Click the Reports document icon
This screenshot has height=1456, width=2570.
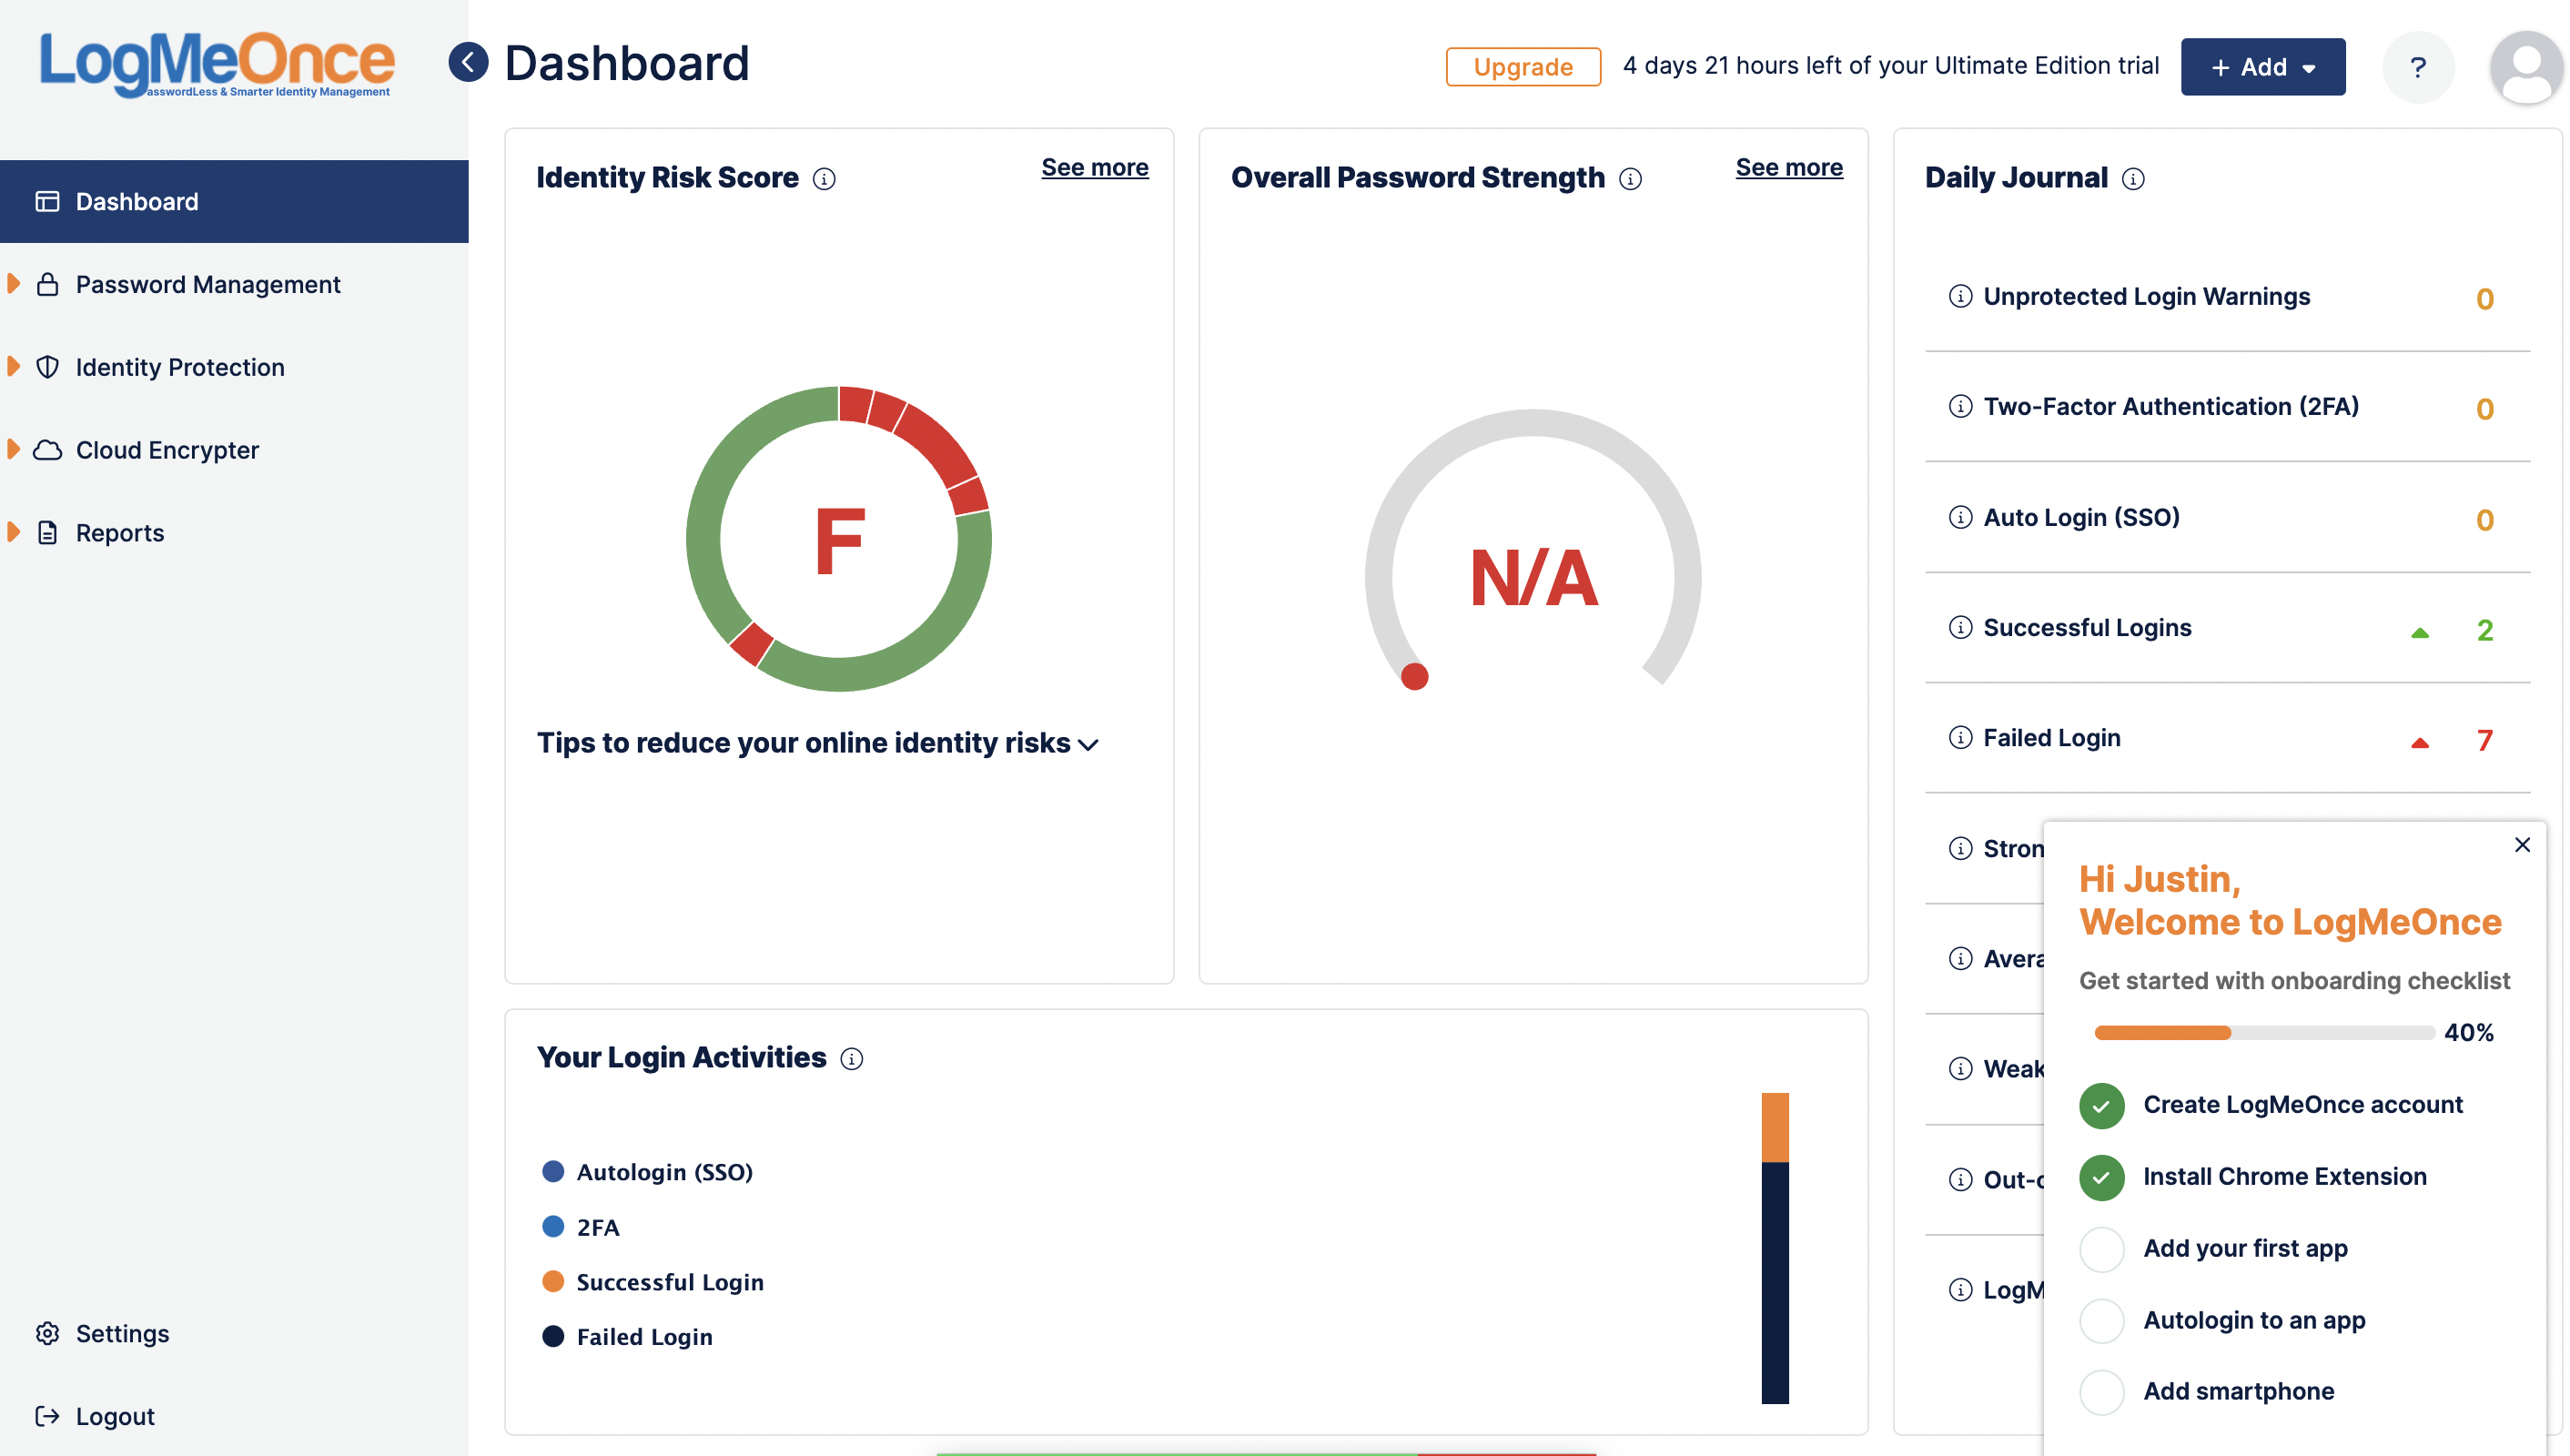47,532
